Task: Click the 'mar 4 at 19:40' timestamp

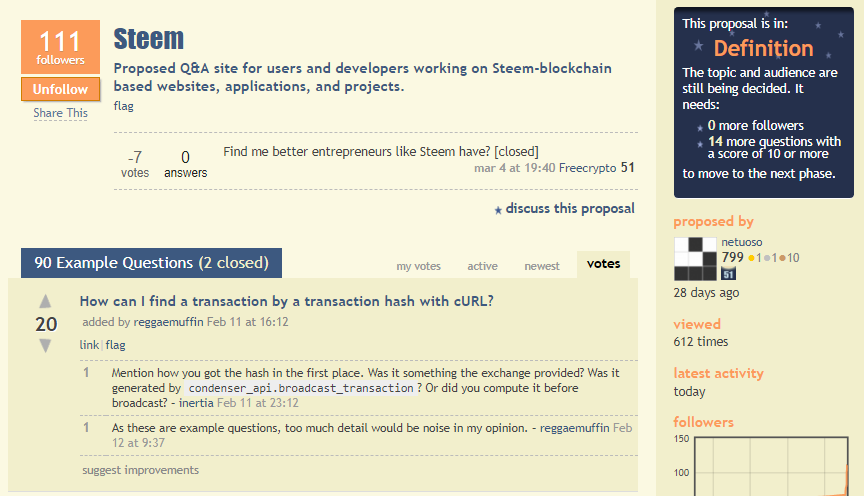Action: pyautogui.click(x=515, y=168)
